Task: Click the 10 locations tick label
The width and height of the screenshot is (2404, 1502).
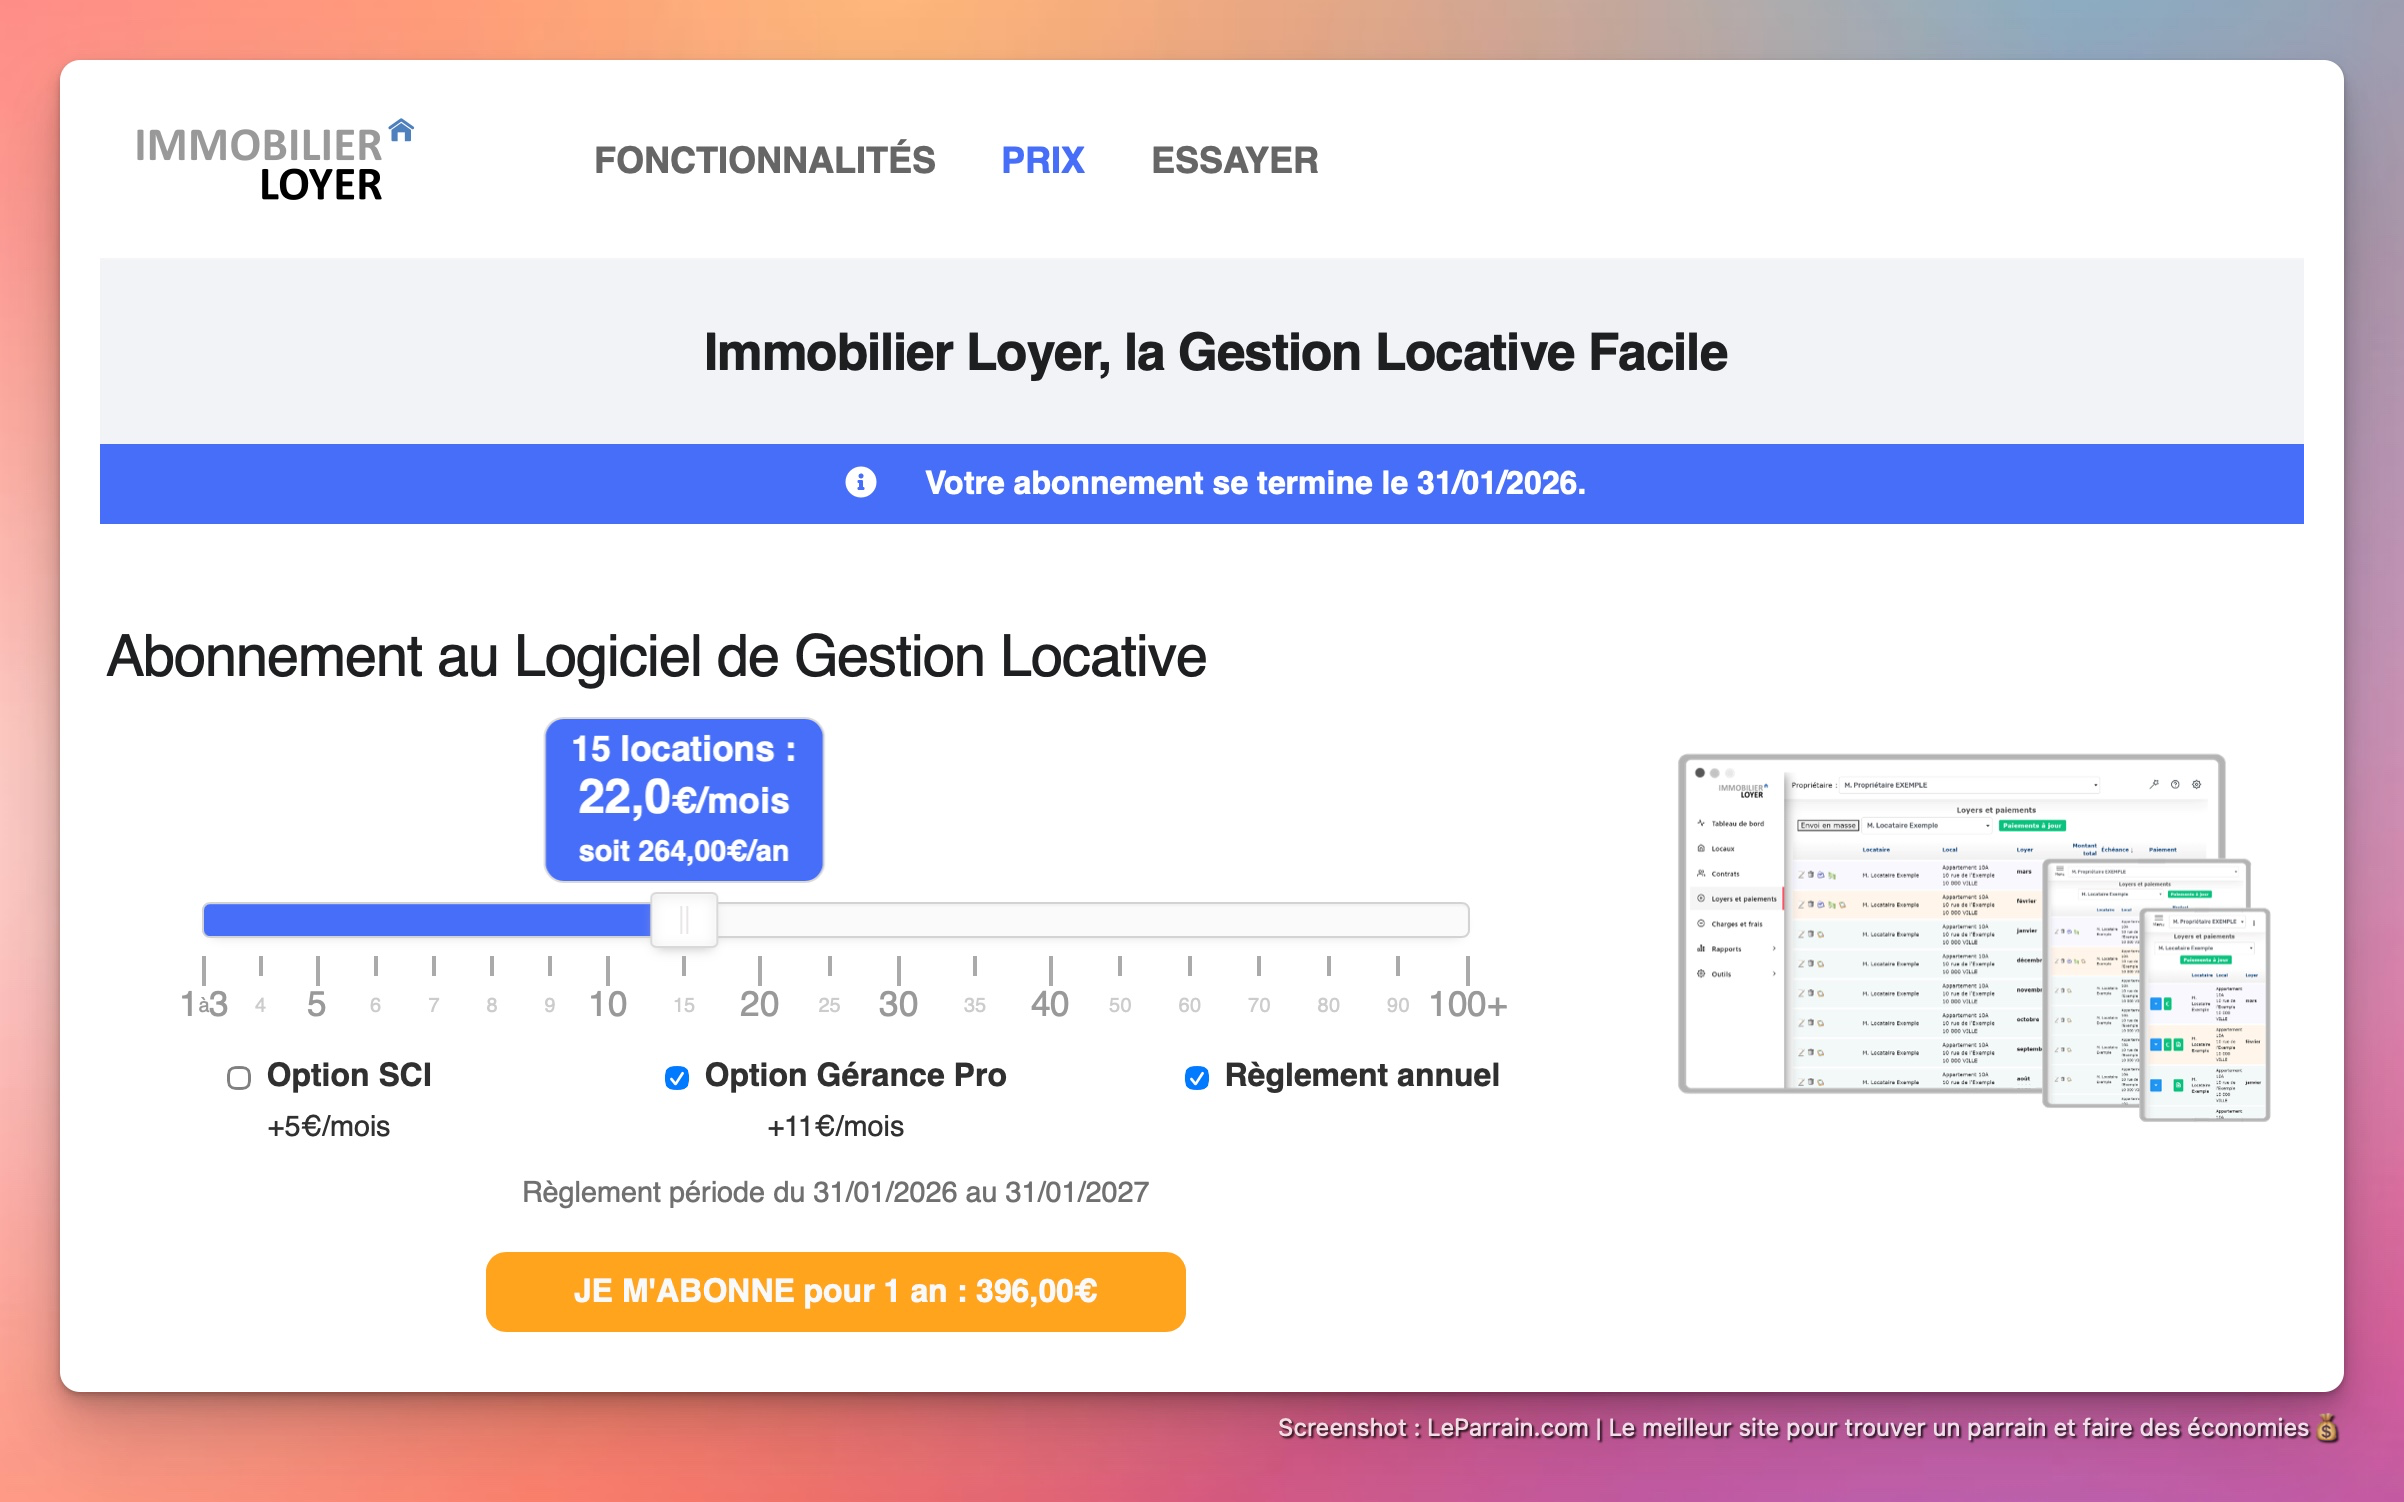Action: [607, 1003]
